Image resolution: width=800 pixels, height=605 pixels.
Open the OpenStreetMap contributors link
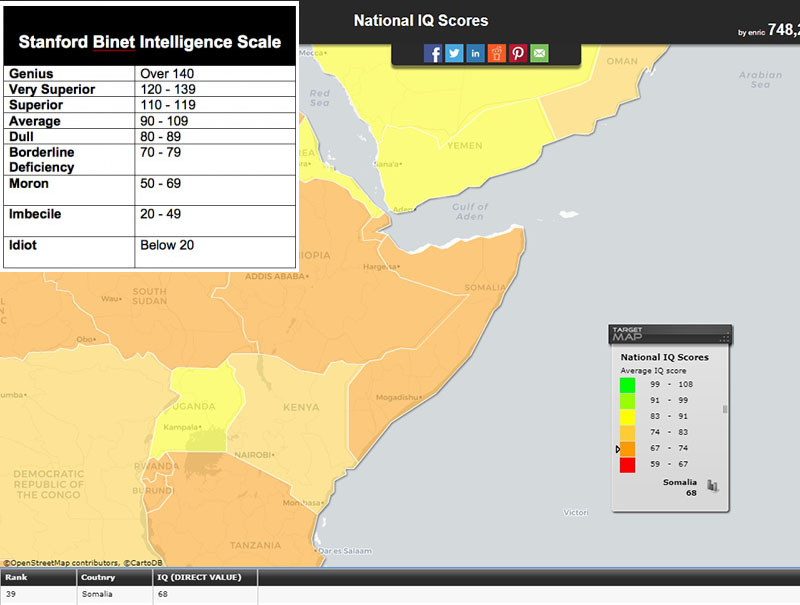tap(62, 563)
